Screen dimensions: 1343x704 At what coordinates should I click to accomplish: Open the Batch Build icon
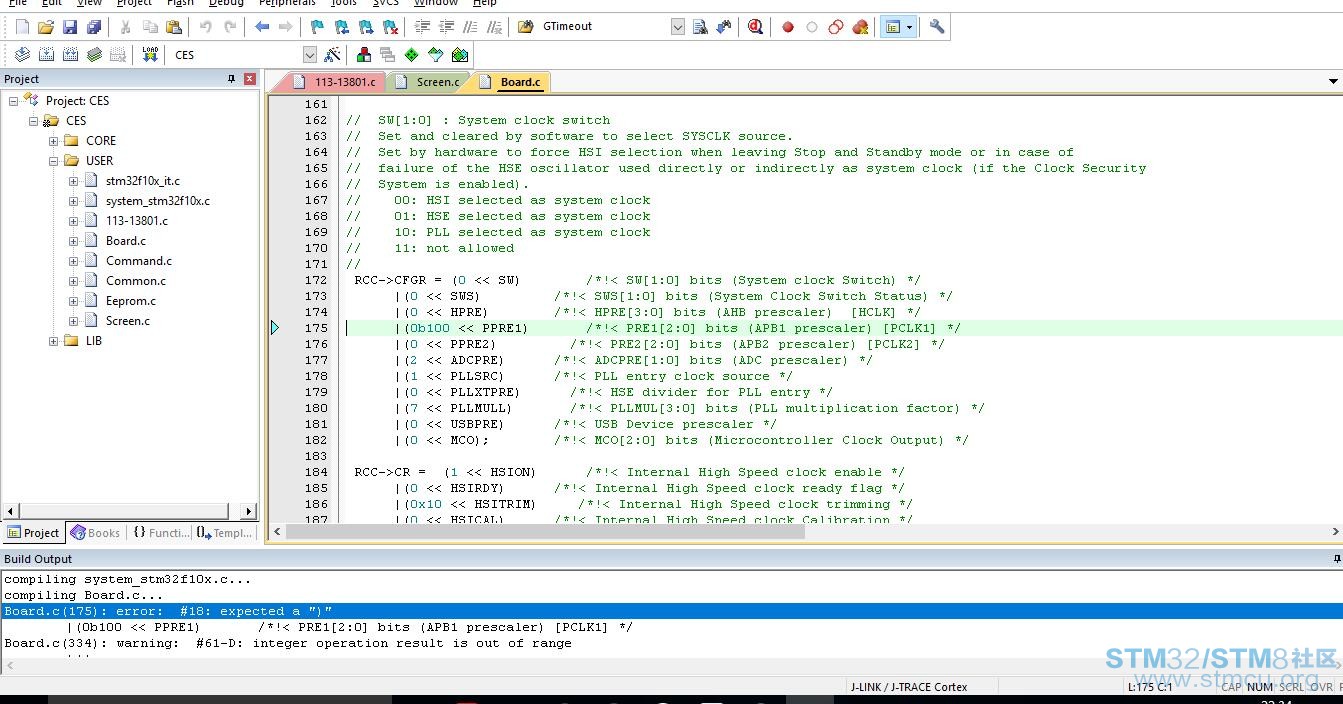tap(94, 55)
